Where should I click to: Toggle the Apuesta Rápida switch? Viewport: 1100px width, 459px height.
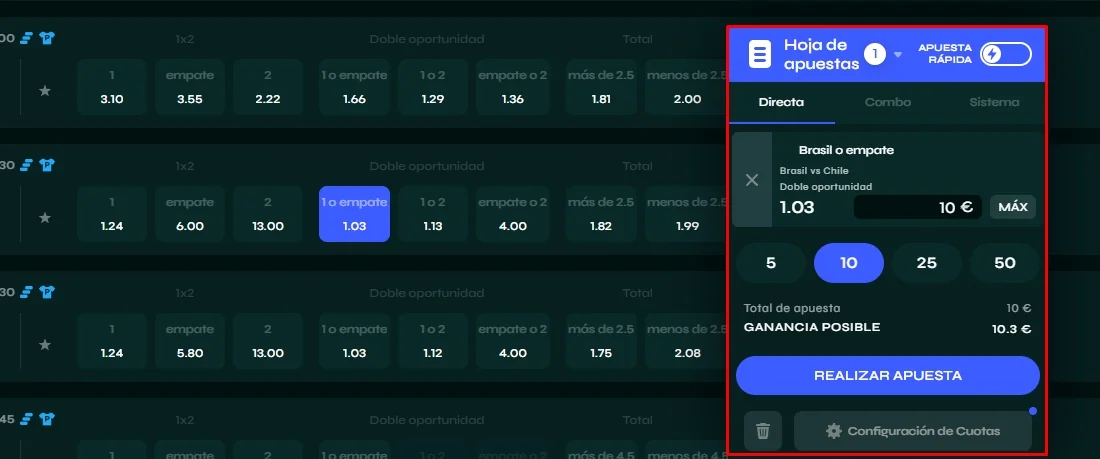click(x=1006, y=54)
